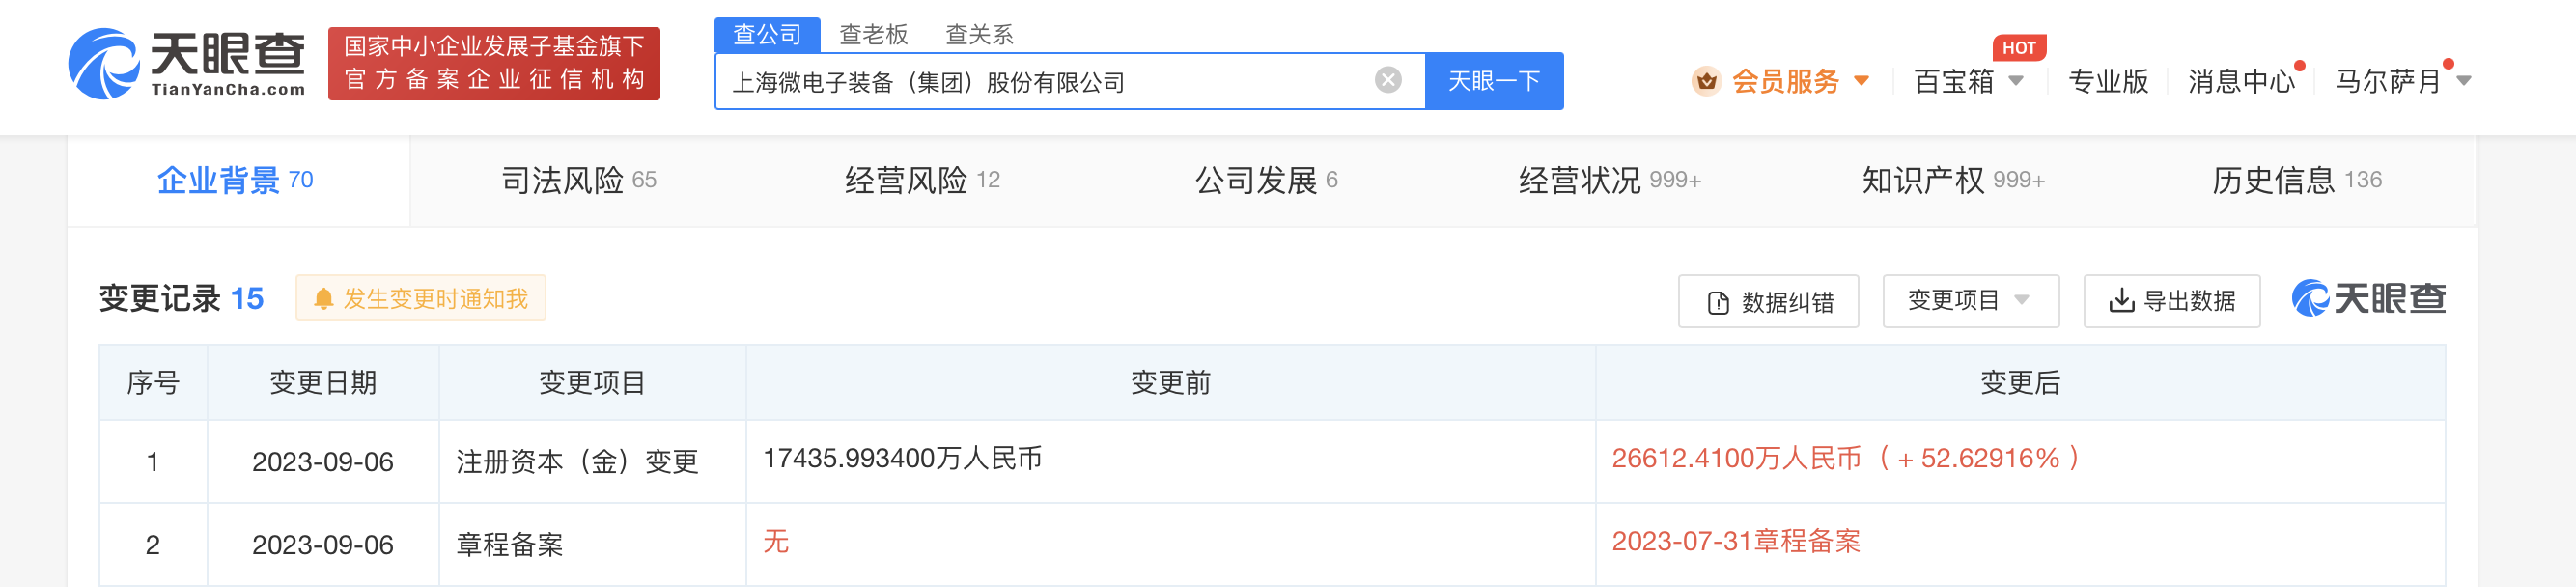Click the TianYanCha logo
2576x587 pixels.
pos(187,64)
